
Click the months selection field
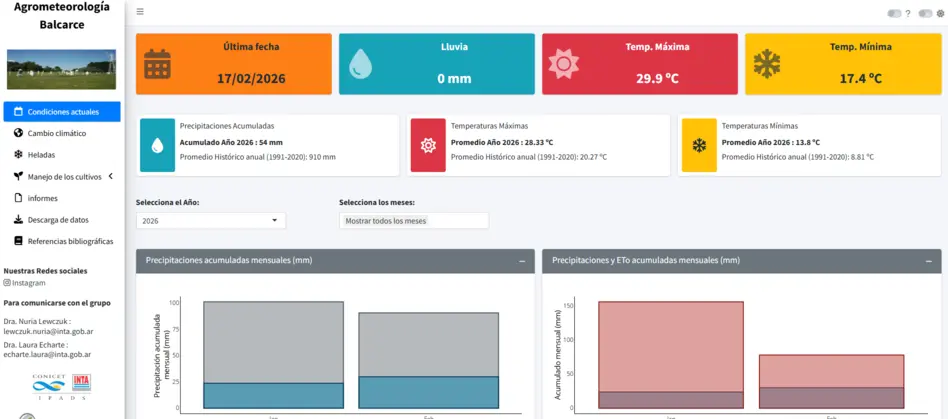(x=413, y=221)
